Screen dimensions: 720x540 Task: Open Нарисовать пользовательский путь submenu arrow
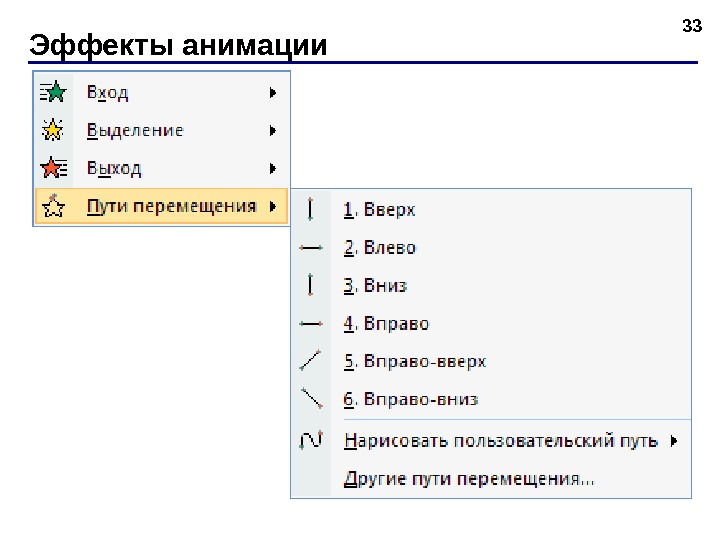[x=675, y=440]
